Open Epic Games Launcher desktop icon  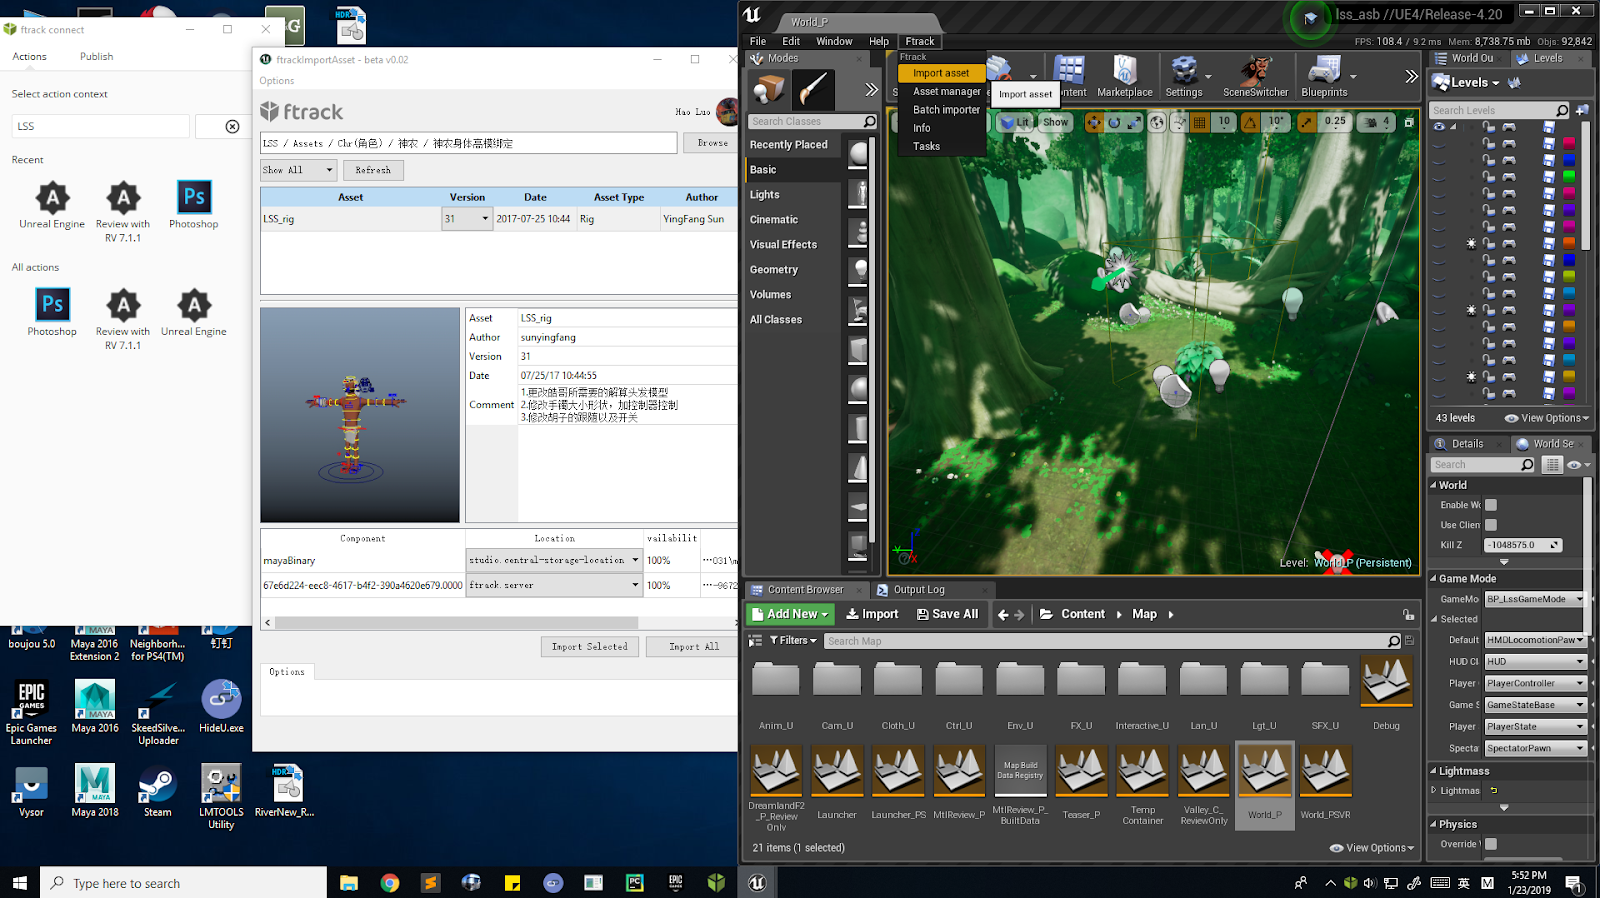pyautogui.click(x=31, y=713)
